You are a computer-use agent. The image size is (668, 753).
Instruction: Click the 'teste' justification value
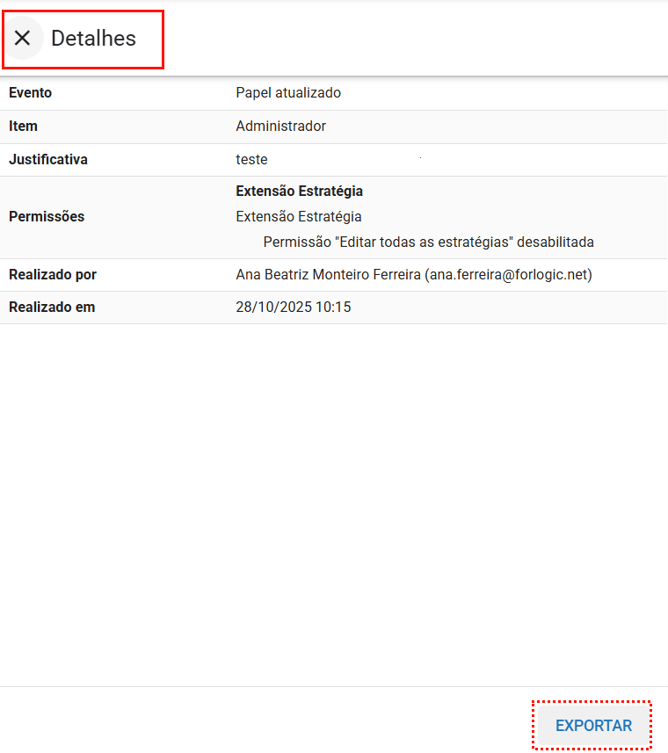tap(251, 159)
